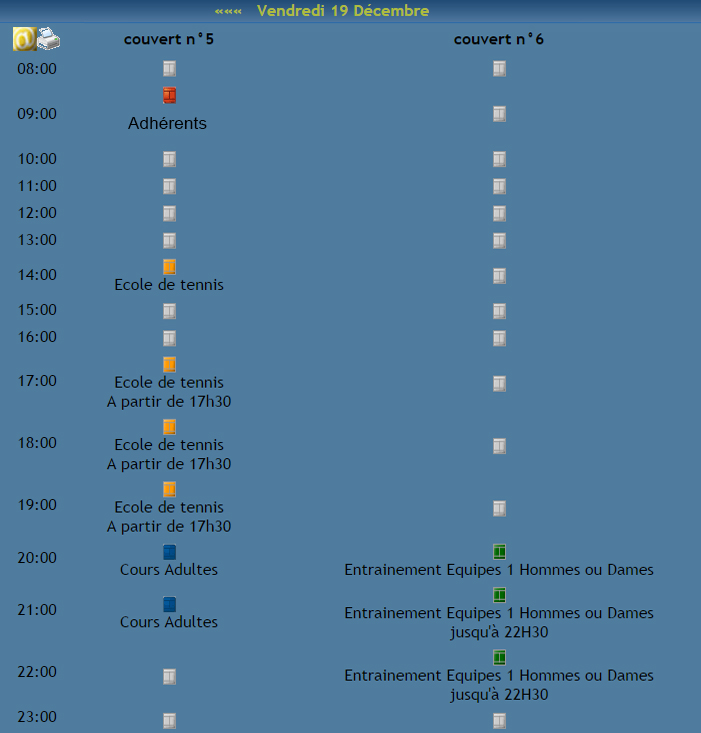The height and width of the screenshot is (733, 701).
Task: Book couvert n°6 free slot at 19:00
Action: pos(500,508)
